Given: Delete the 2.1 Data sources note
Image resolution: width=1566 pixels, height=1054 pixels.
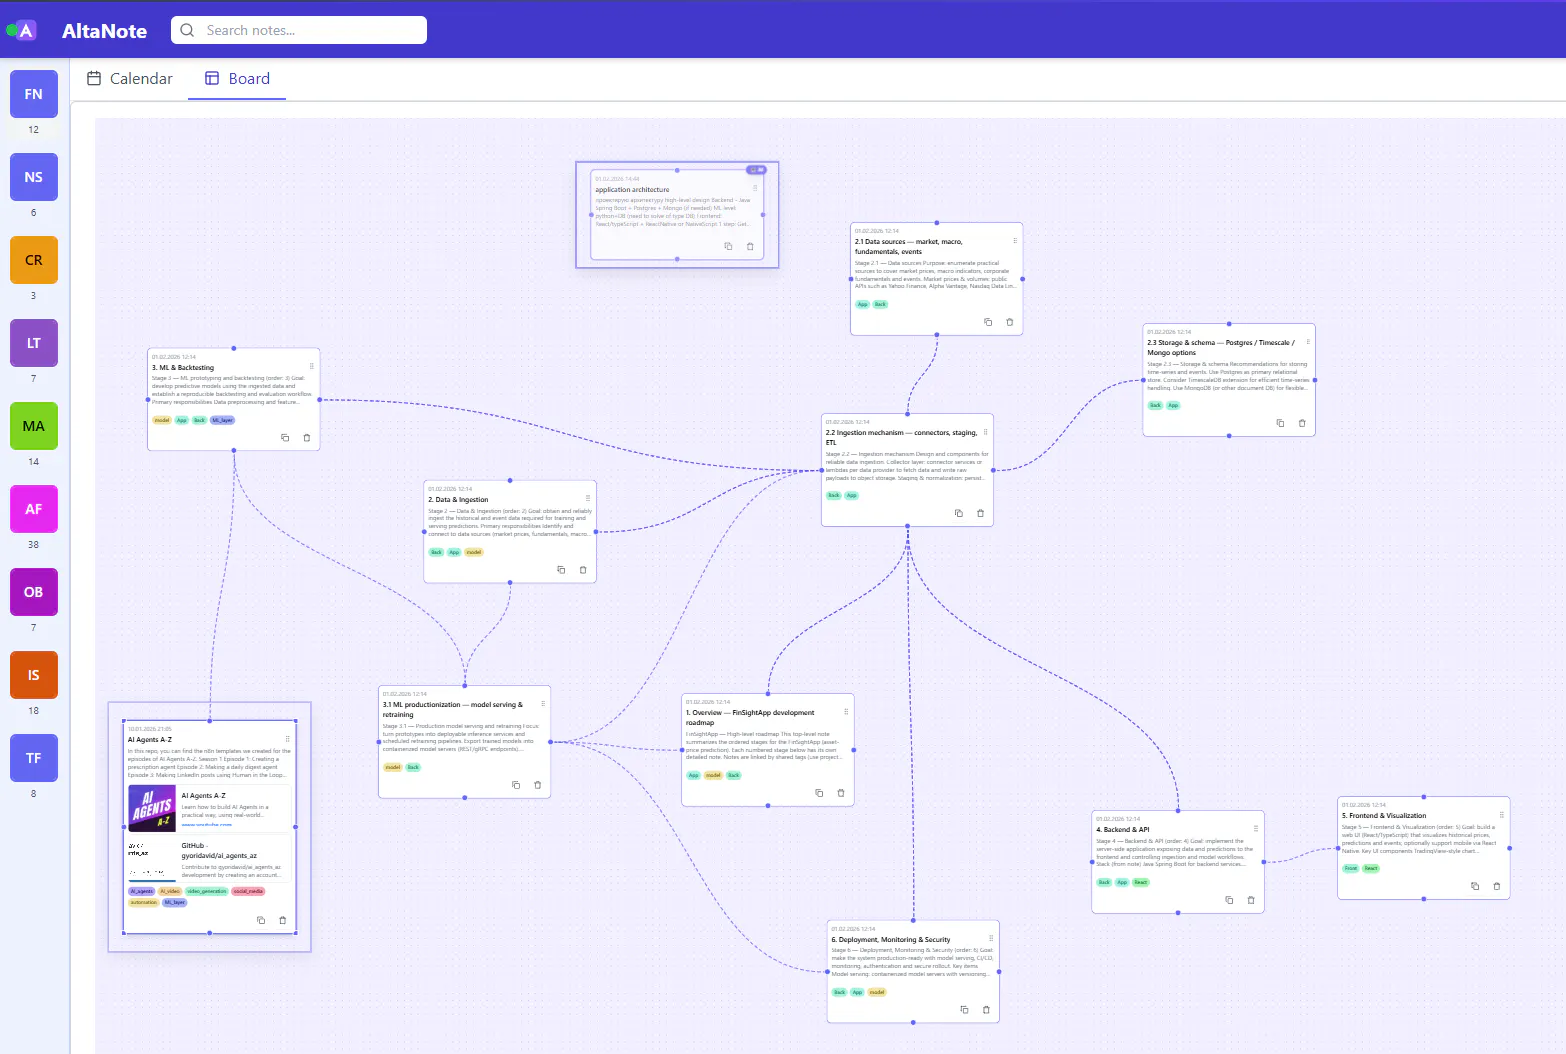Looking at the screenshot, I should 1009,322.
